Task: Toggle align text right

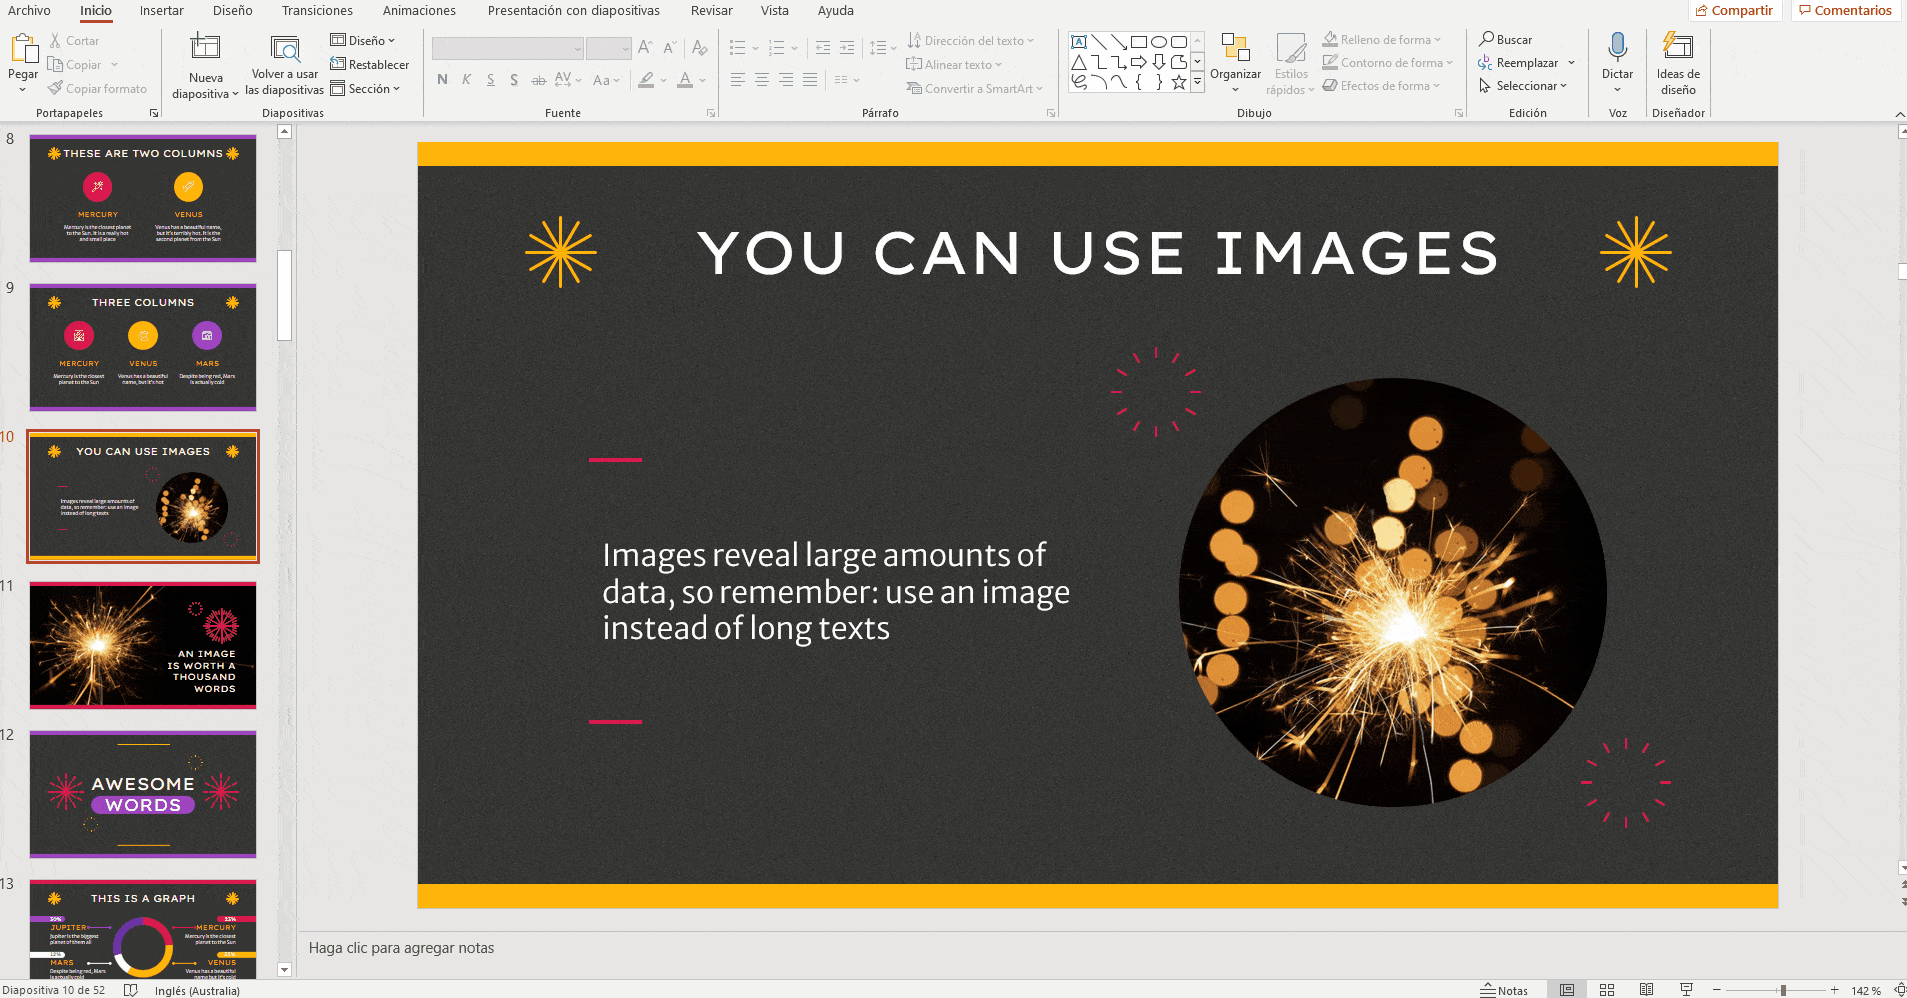Action: (x=785, y=80)
